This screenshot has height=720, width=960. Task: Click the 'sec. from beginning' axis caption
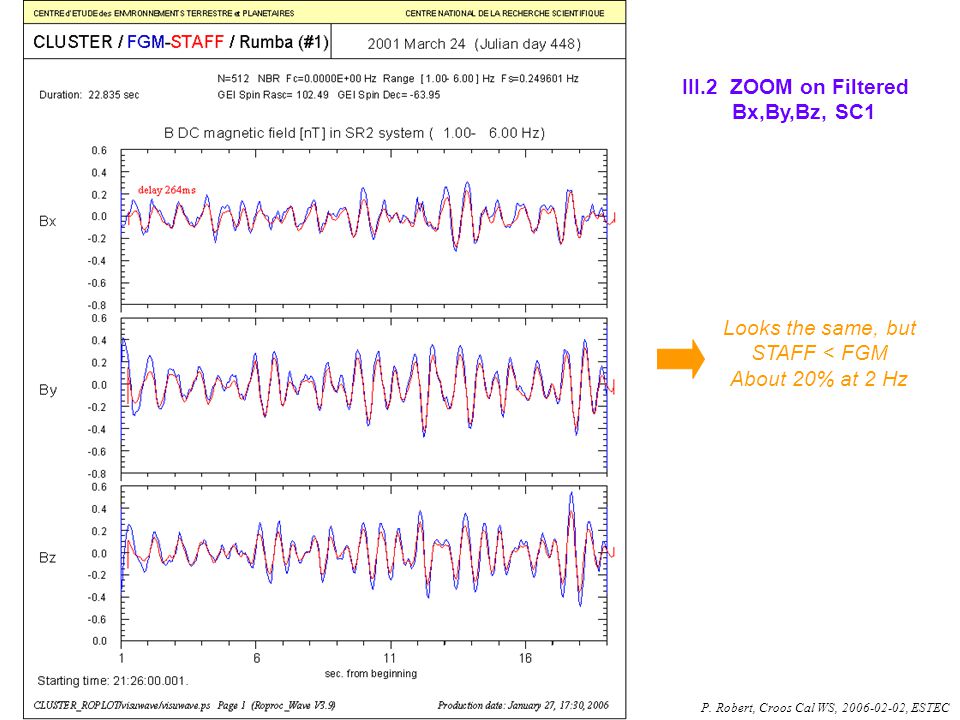[370, 673]
